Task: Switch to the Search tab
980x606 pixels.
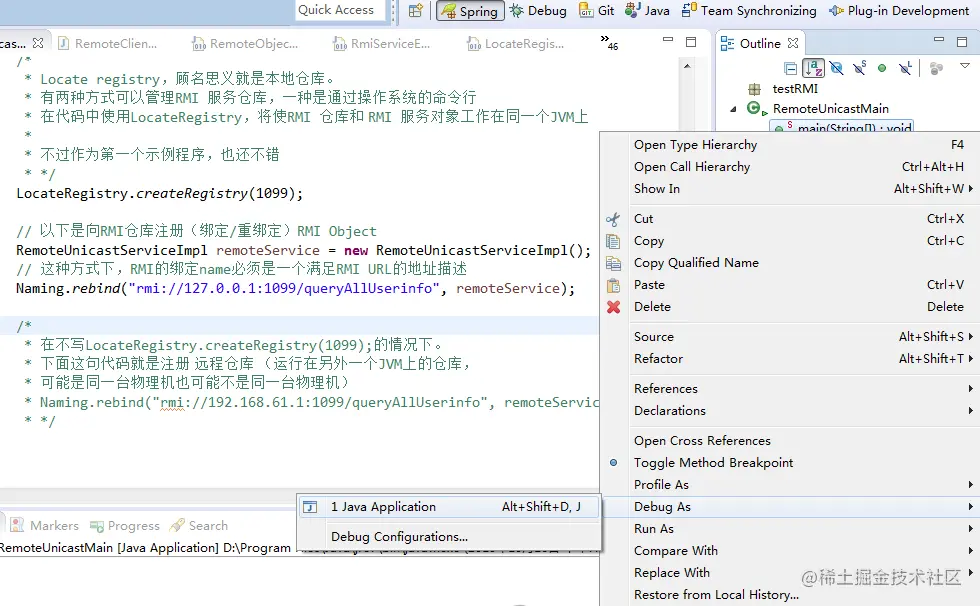Action: coord(199,525)
